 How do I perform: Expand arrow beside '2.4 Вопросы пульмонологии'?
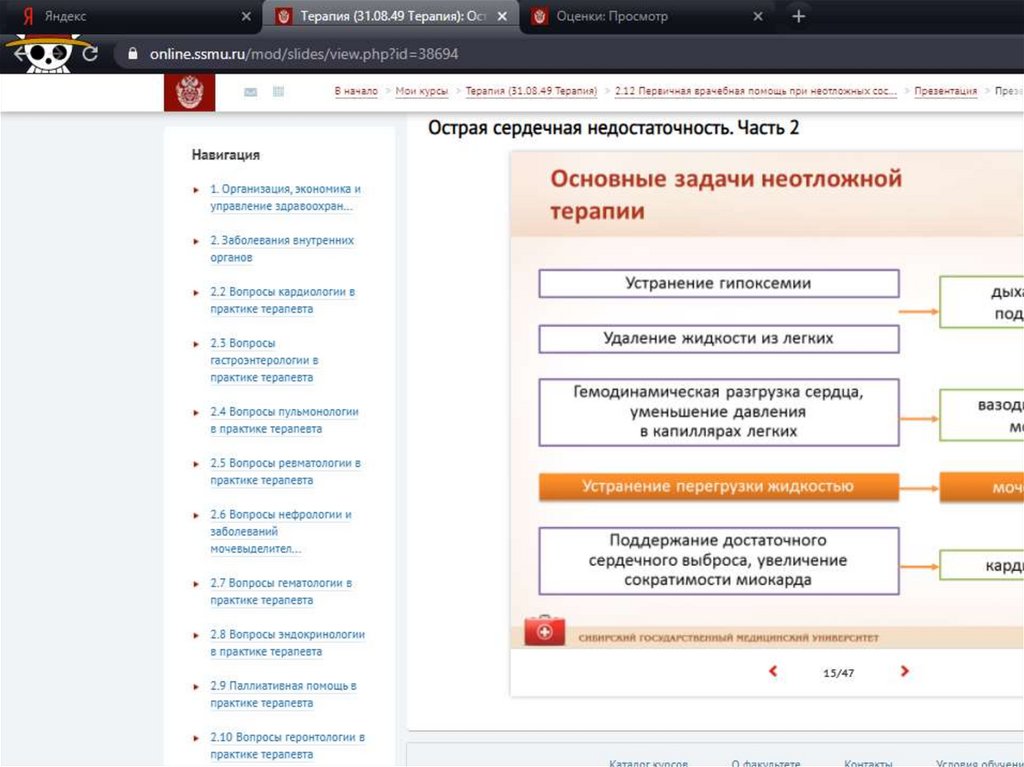coord(196,413)
